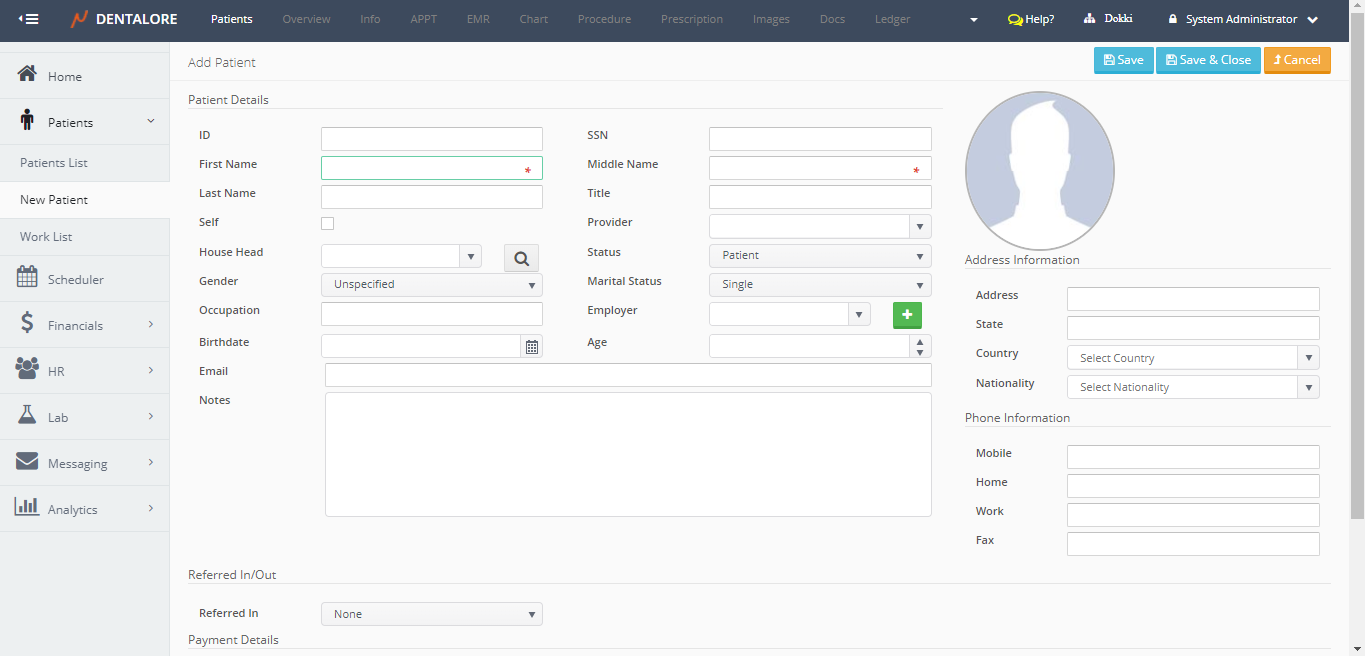Open the Marital Status dropdown
Image resolution: width=1365 pixels, height=656 pixels.
(x=820, y=285)
